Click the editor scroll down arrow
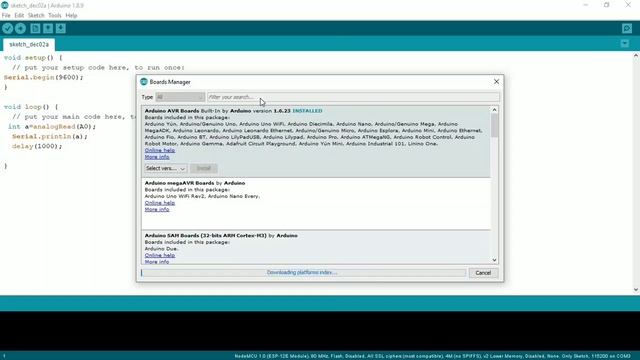 [636, 289]
